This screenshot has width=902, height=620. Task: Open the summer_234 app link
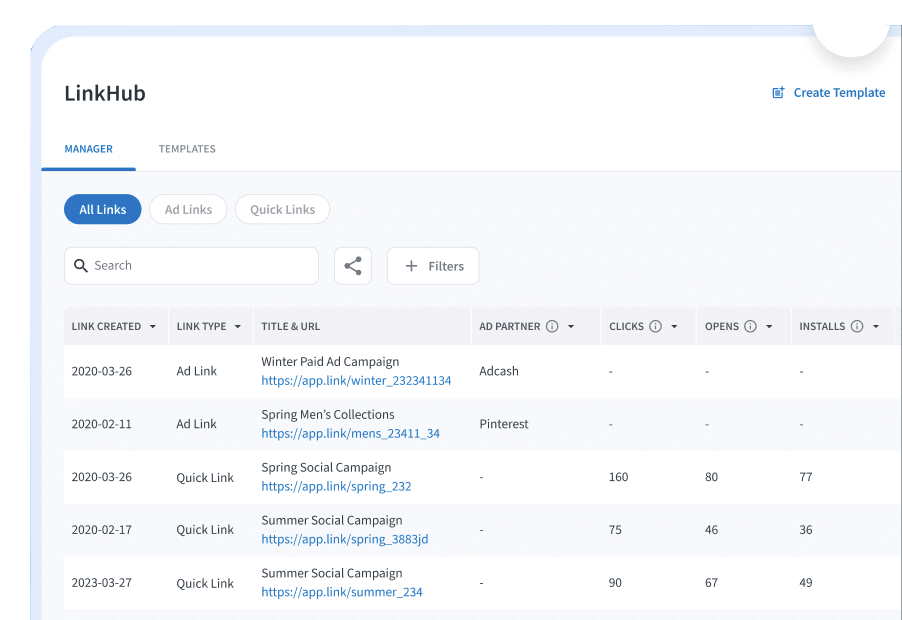point(342,592)
